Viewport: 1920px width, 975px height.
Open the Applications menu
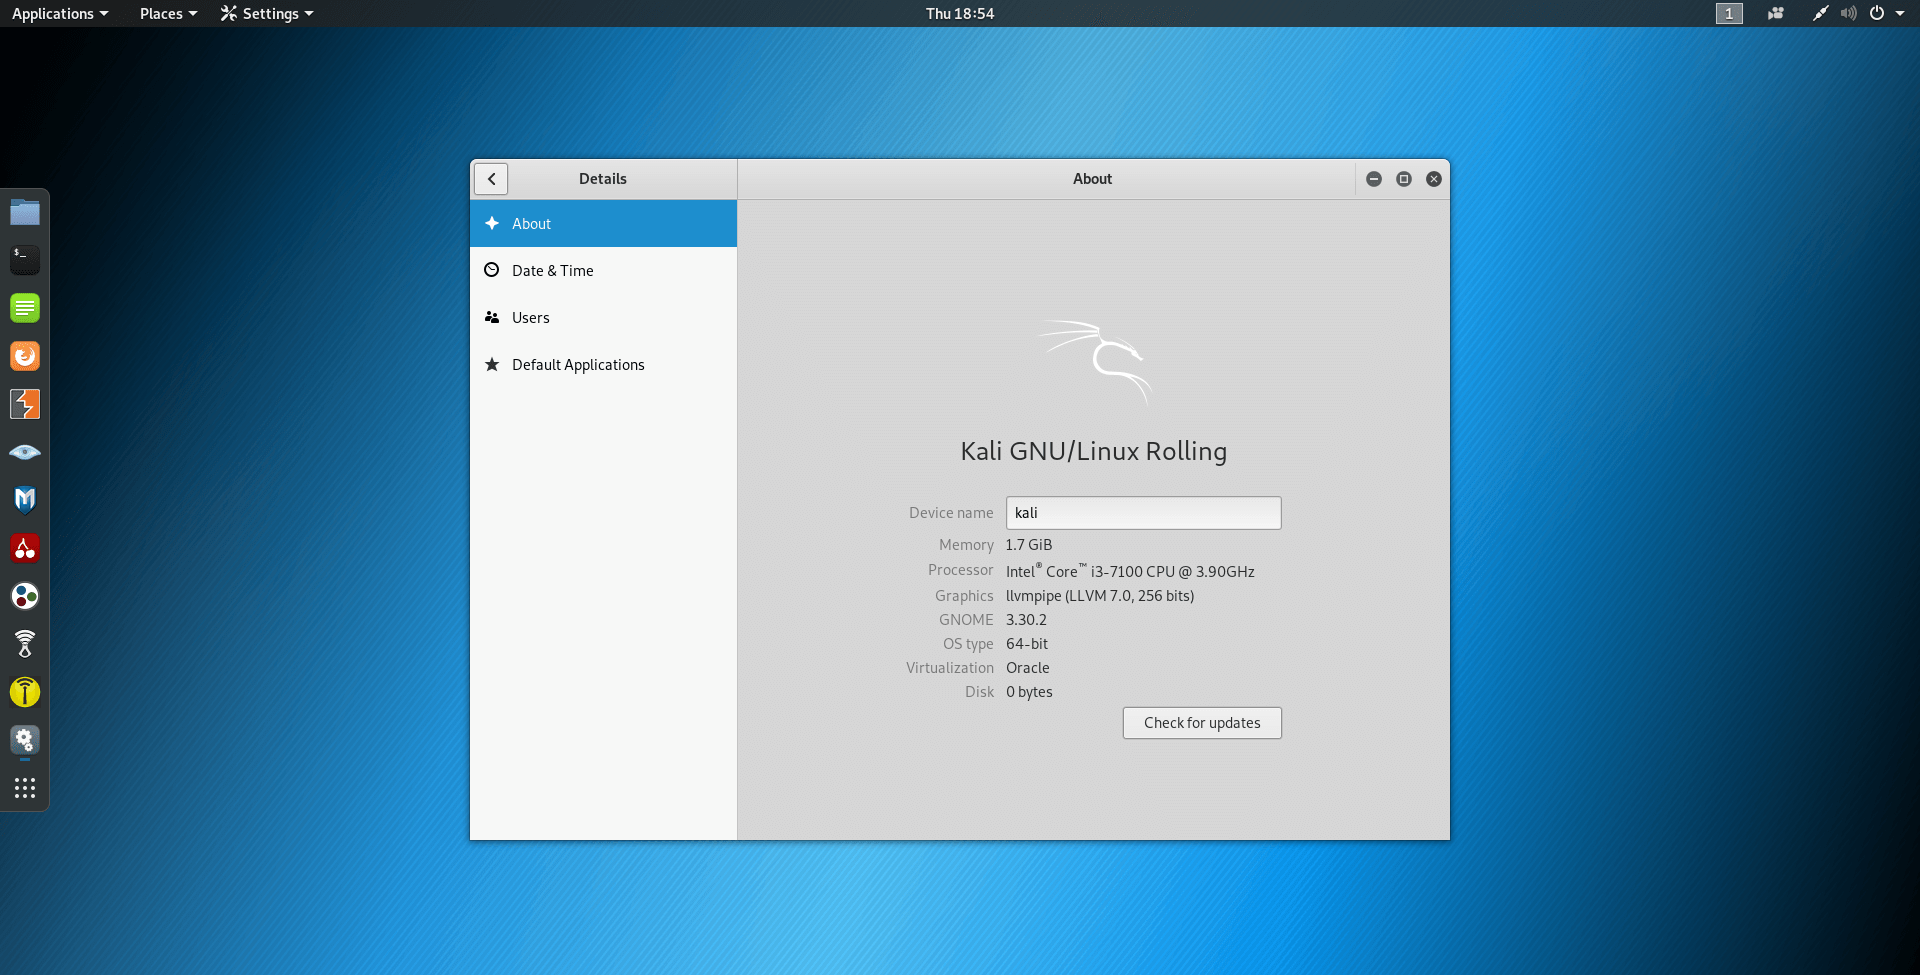[x=60, y=13]
